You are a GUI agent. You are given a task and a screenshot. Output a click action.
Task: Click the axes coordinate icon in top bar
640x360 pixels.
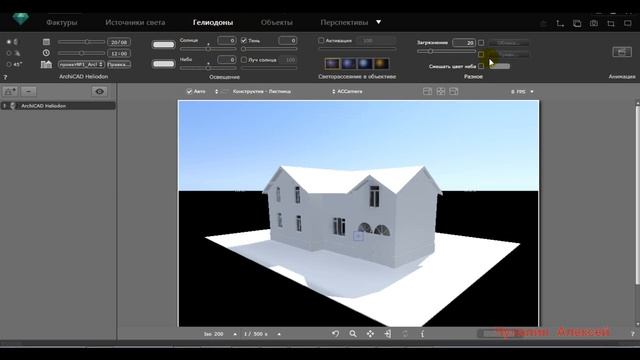coord(560,24)
